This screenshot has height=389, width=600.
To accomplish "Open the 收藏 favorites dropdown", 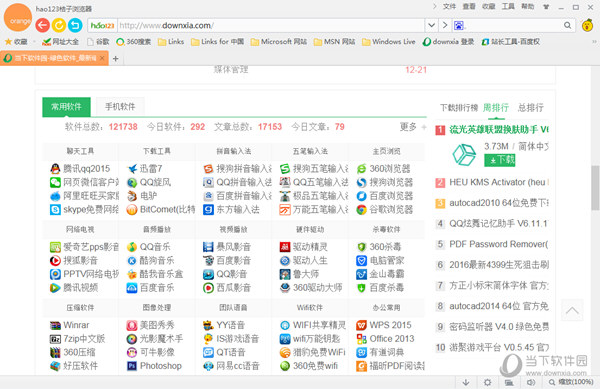I will coord(34,42).
